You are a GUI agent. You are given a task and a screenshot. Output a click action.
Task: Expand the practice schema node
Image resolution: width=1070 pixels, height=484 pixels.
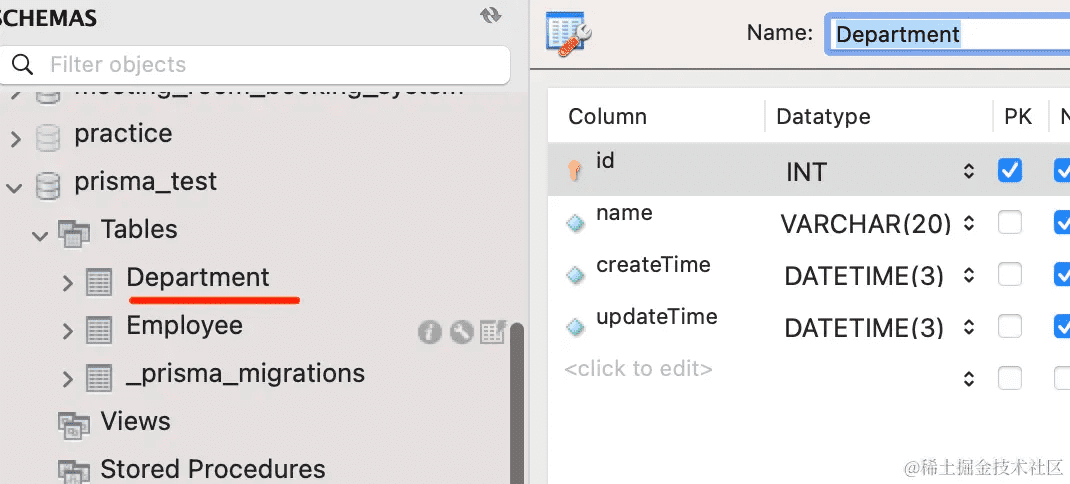pos(16,138)
